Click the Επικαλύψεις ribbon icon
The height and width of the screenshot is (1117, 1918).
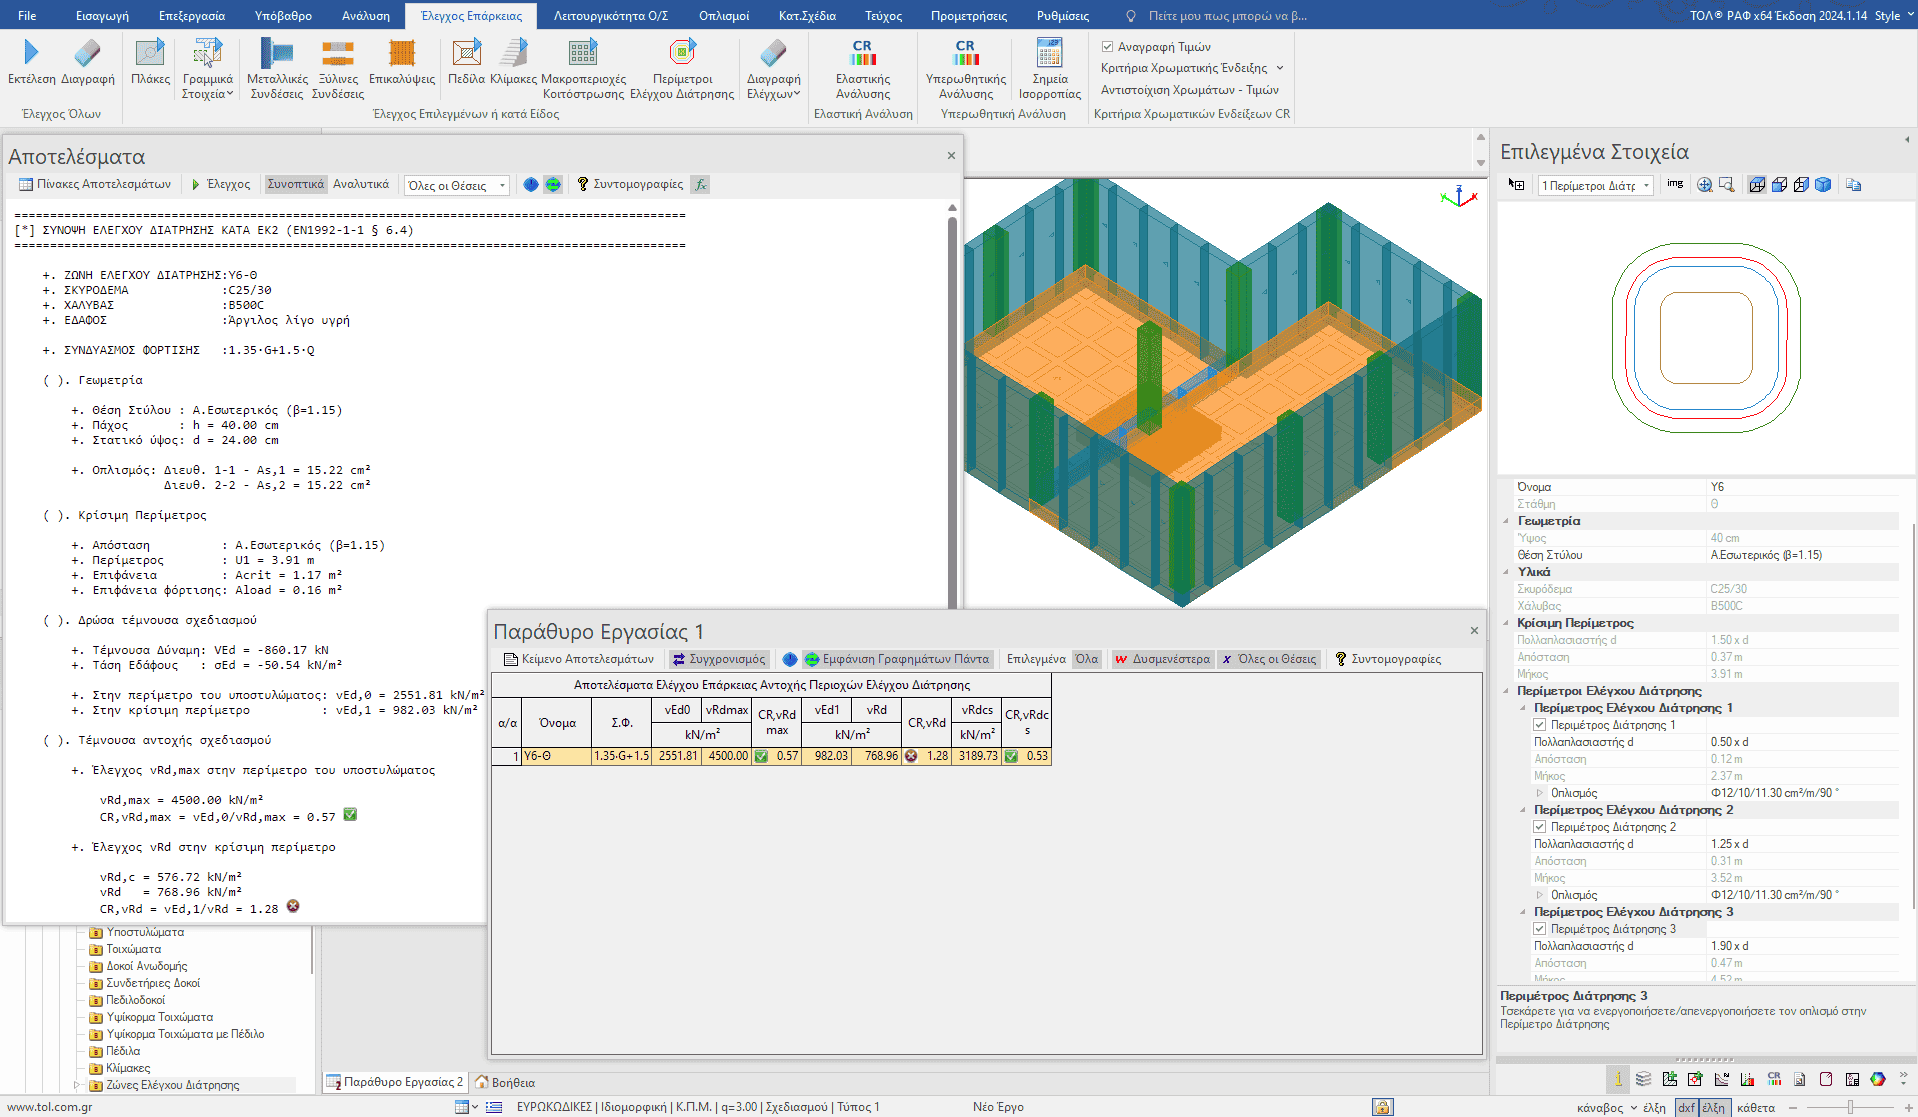[x=402, y=53]
